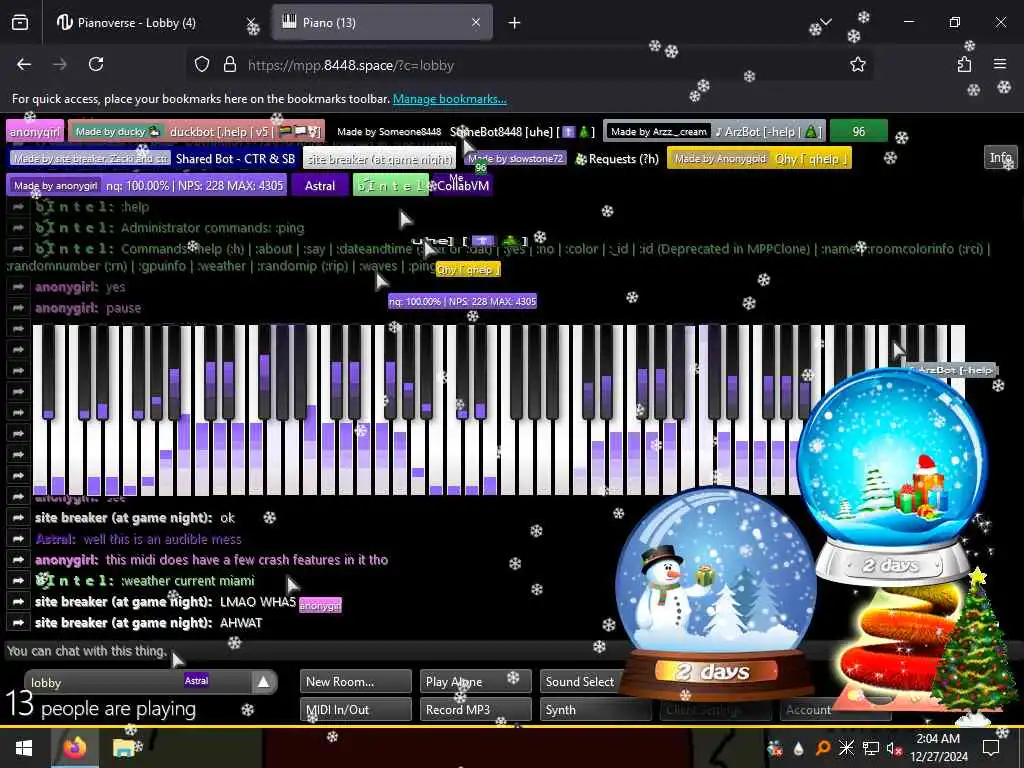Reply to anonygirl's 'pause' message
1024x768 pixels.
(18, 308)
